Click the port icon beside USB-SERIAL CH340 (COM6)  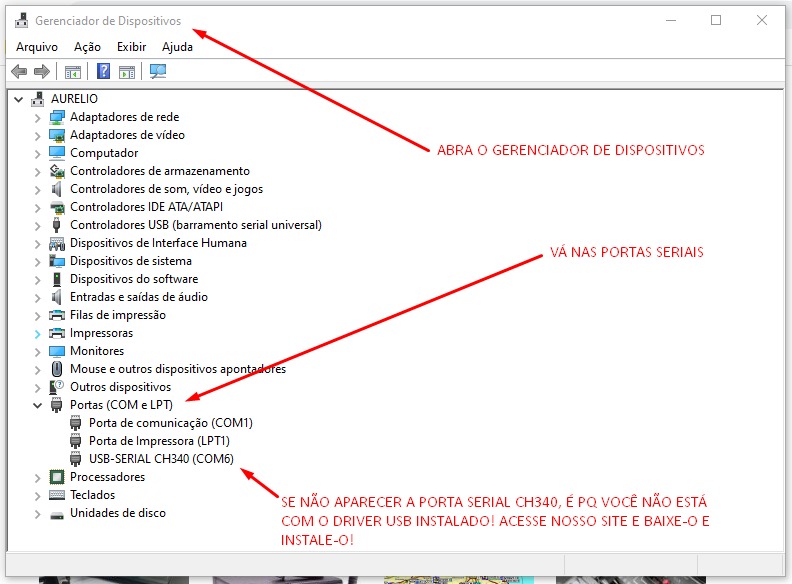click(76, 459)
